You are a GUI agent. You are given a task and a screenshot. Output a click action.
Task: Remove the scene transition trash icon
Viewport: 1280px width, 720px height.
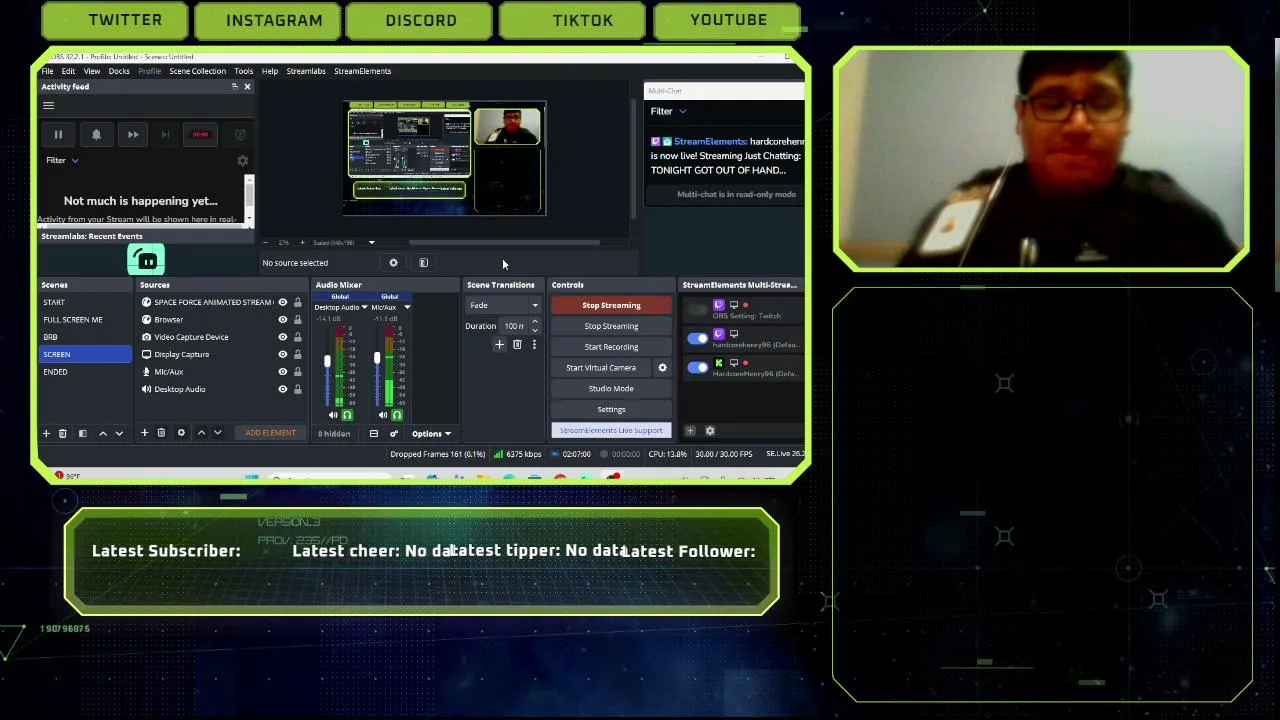pyautogui.click(x=517, y=345)
